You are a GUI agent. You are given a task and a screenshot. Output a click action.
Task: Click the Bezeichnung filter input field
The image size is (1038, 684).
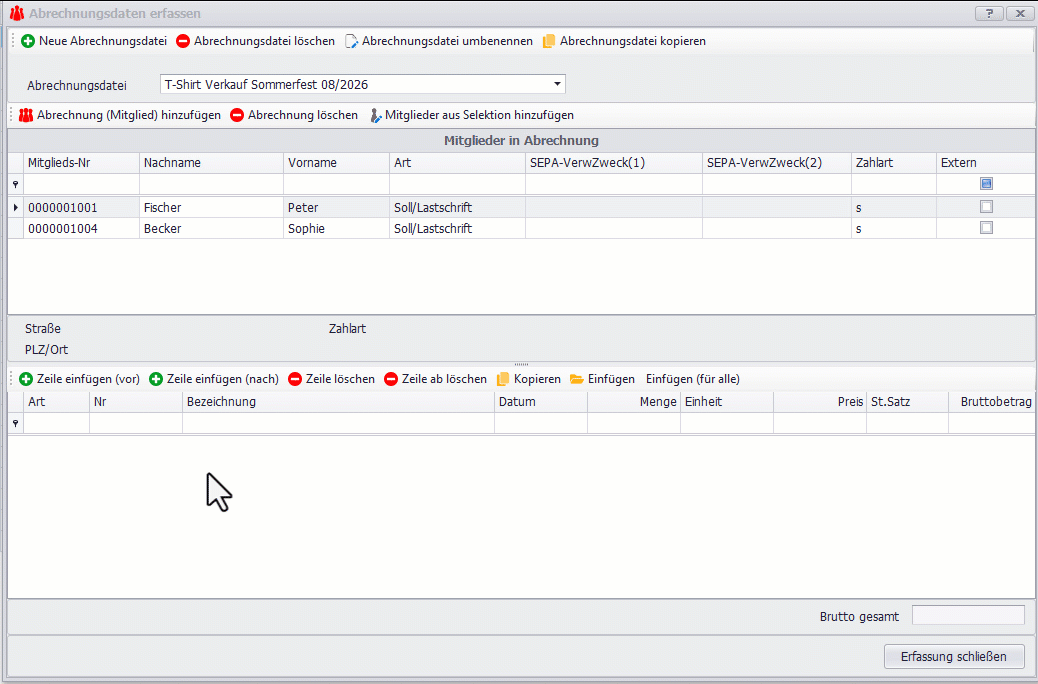coord(338,424)
